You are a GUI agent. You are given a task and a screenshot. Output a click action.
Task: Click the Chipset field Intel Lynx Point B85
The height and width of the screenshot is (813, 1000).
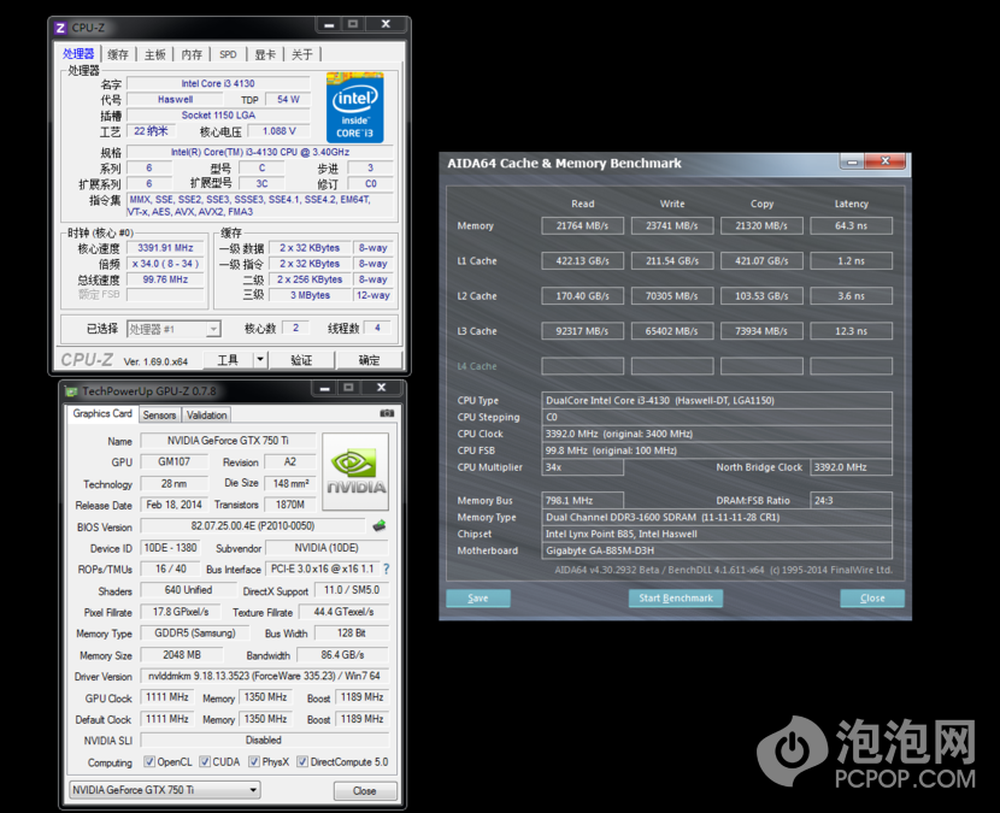(717, 534)
